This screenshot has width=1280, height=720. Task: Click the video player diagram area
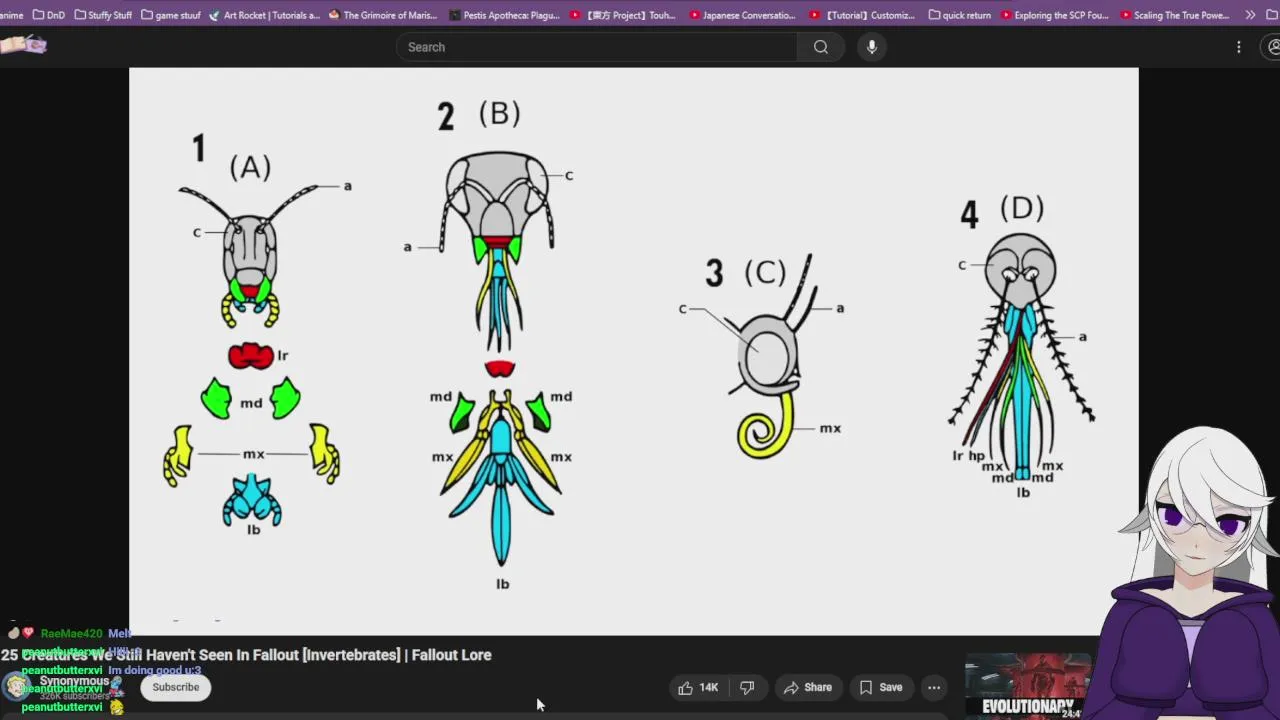pos(633,350)
